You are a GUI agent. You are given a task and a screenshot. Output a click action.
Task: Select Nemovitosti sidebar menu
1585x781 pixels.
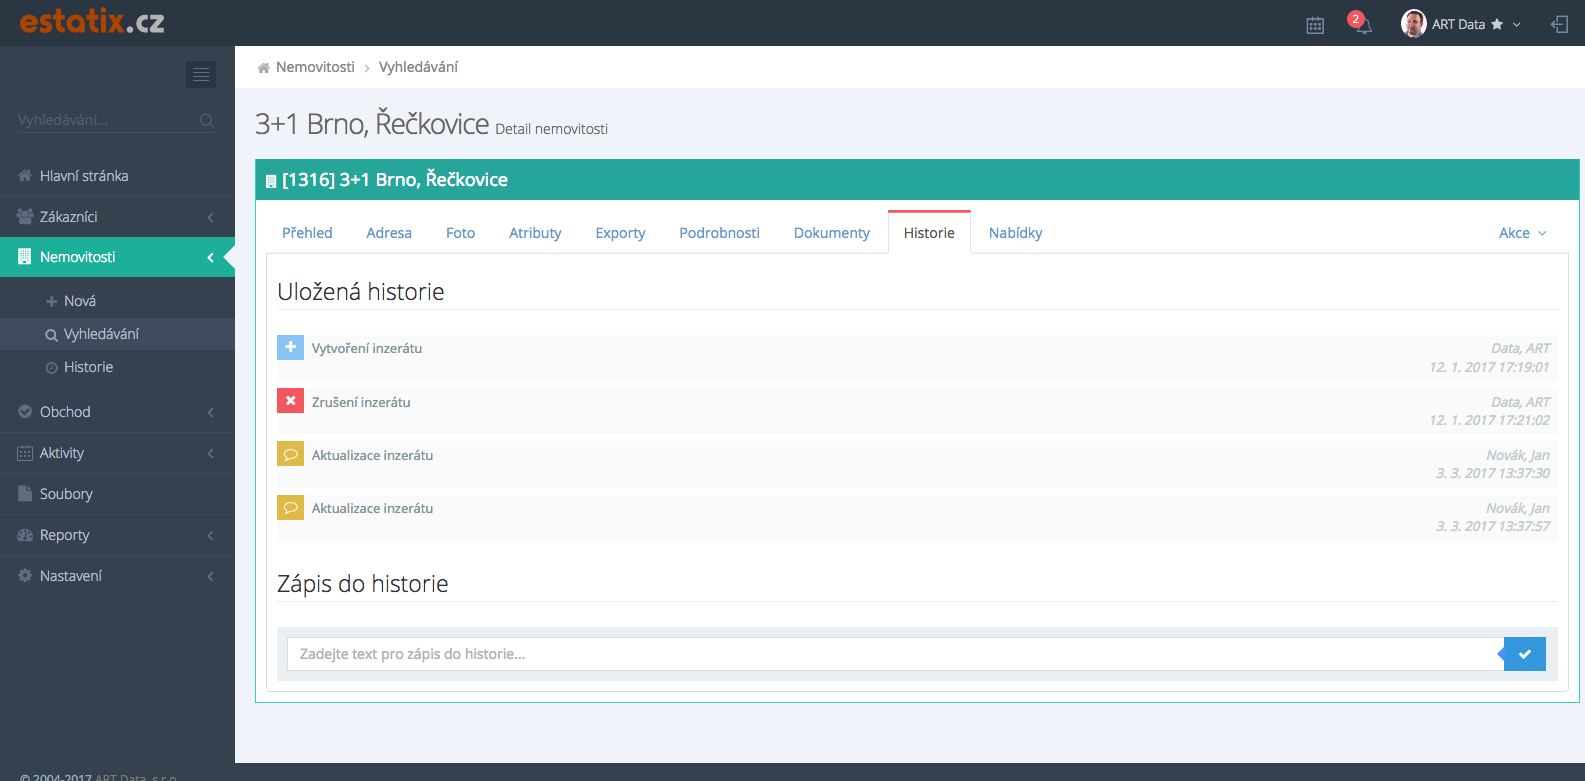pyautogui.click(x=117, y=257)
